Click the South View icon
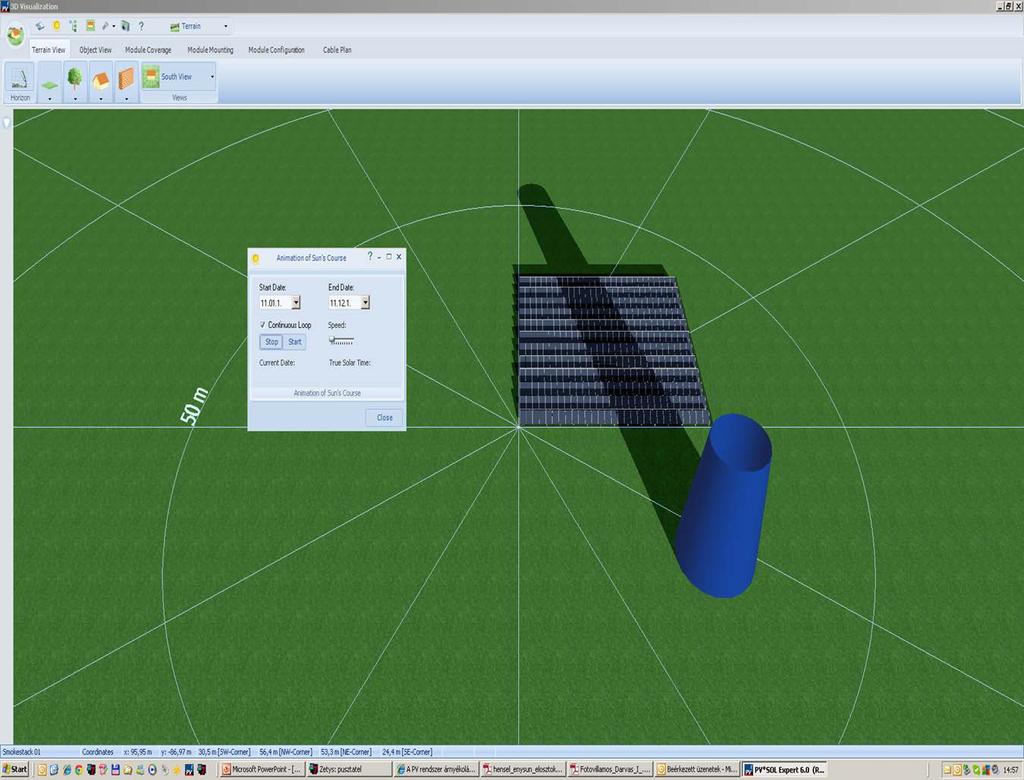The width and height of the screenshot is (1024, 780). [151, 76]
